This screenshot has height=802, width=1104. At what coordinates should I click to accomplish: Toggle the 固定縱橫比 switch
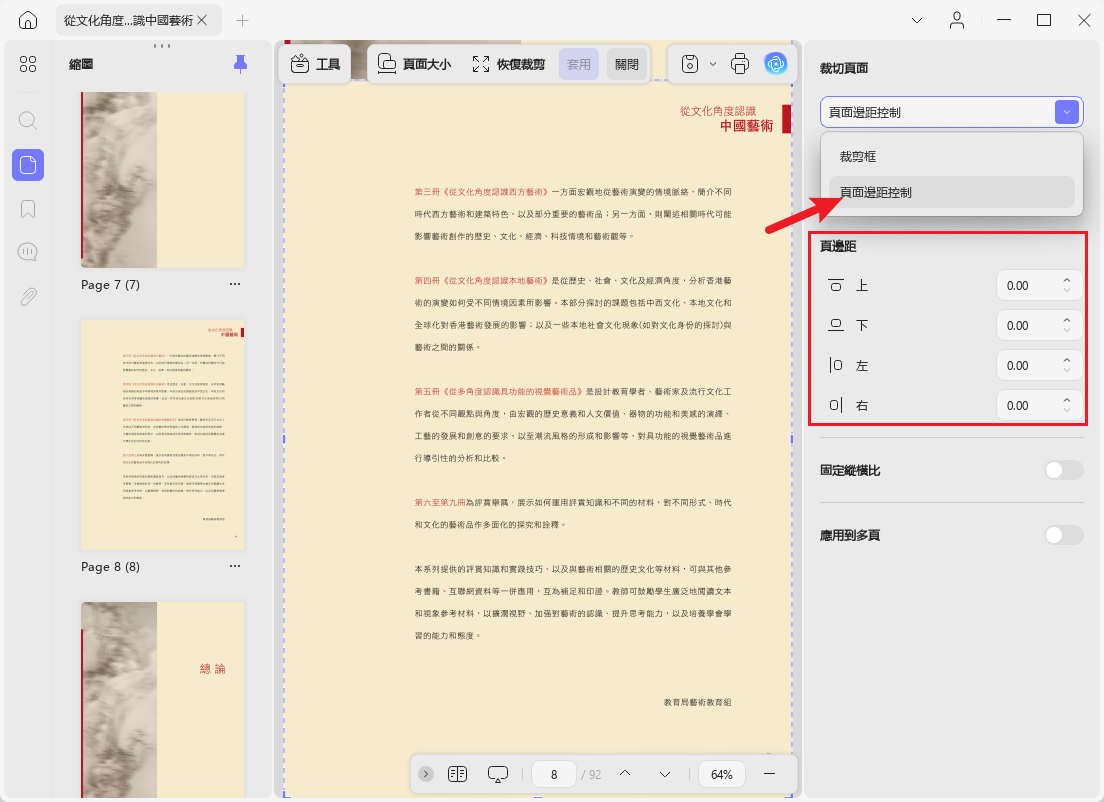coord(1063,470)
